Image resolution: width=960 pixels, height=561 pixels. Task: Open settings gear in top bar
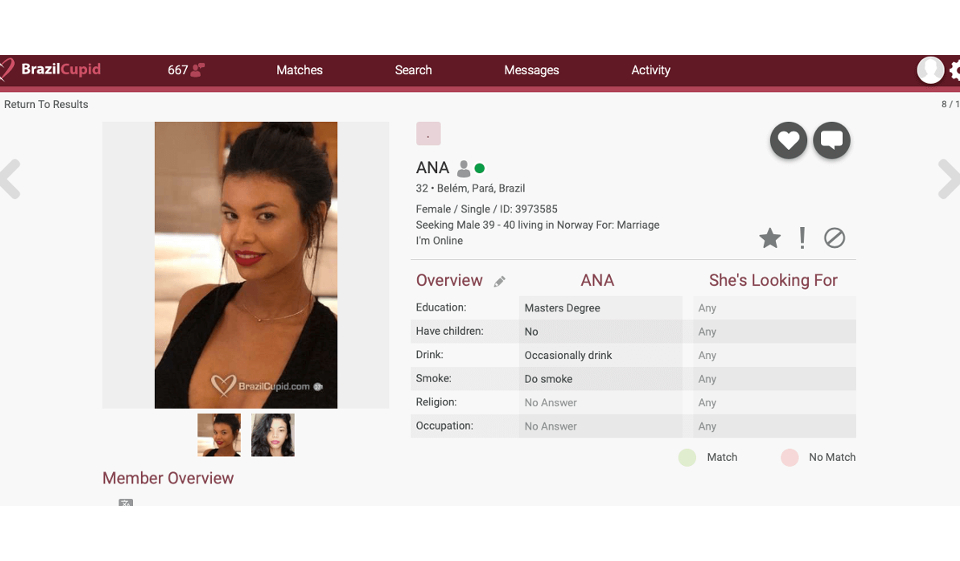[x=954, y=70]
